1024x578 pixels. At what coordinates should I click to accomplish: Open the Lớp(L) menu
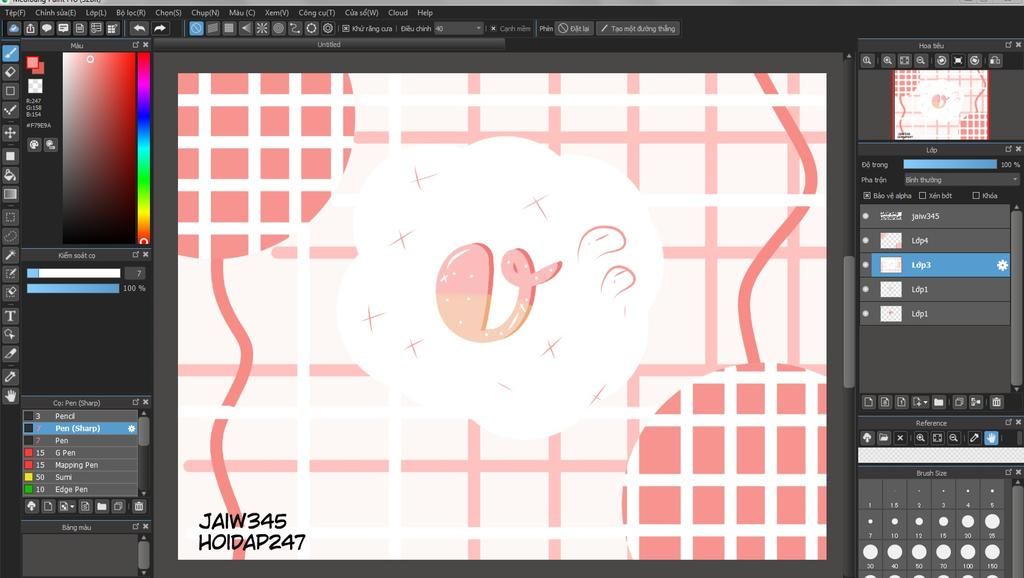[x=96, y=12]
